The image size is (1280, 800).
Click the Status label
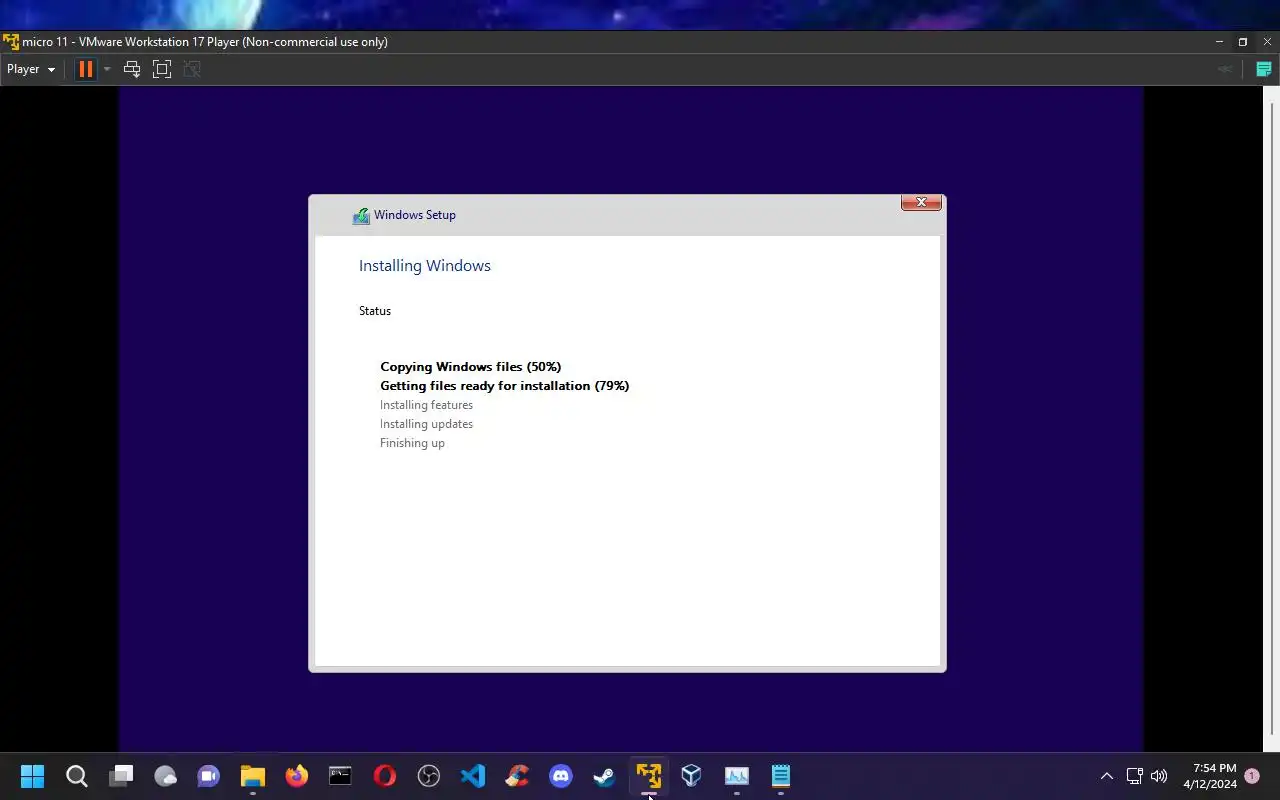[375, 311]
